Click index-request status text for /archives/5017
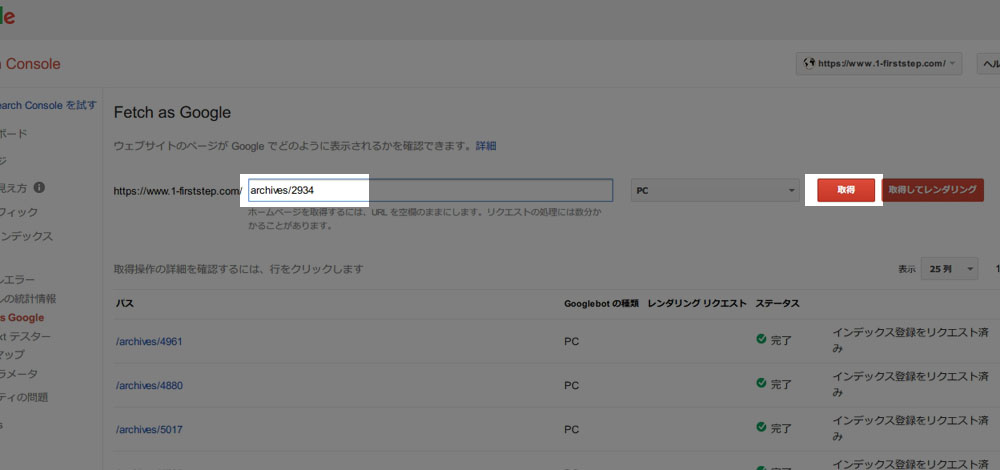This screenshot has width=1000, height=470. point(911,429)
